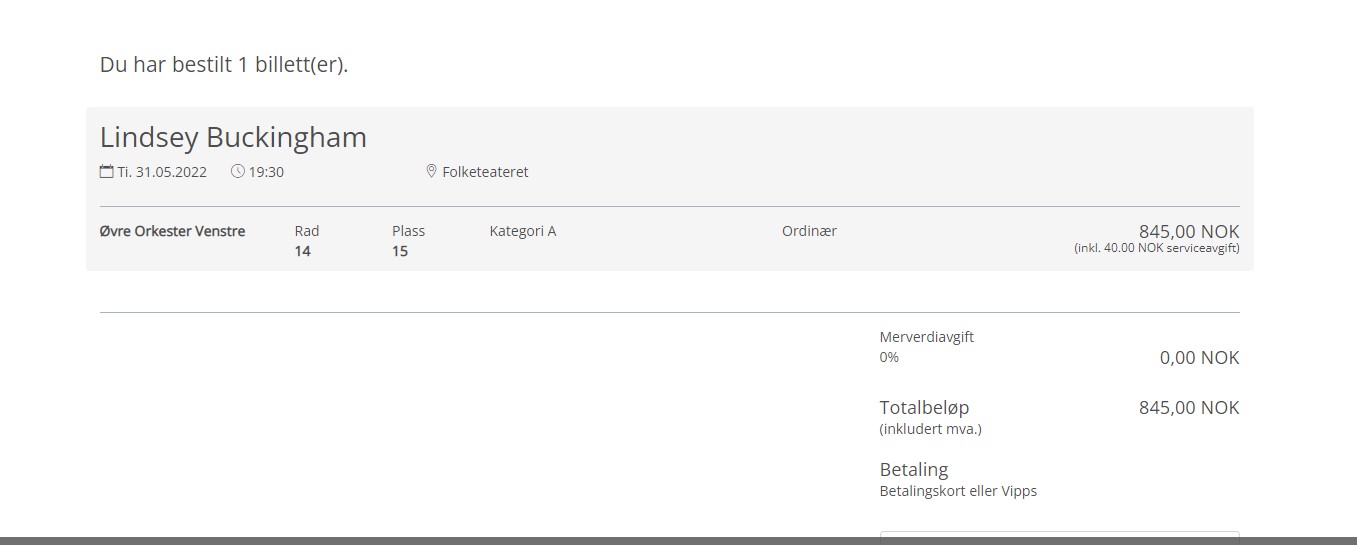Viewport: 1357px width, 545px height.
Task: Click the calendar icon before Ti. 31.05.2022
Action: pyautogui.click(x=107, y=171)
